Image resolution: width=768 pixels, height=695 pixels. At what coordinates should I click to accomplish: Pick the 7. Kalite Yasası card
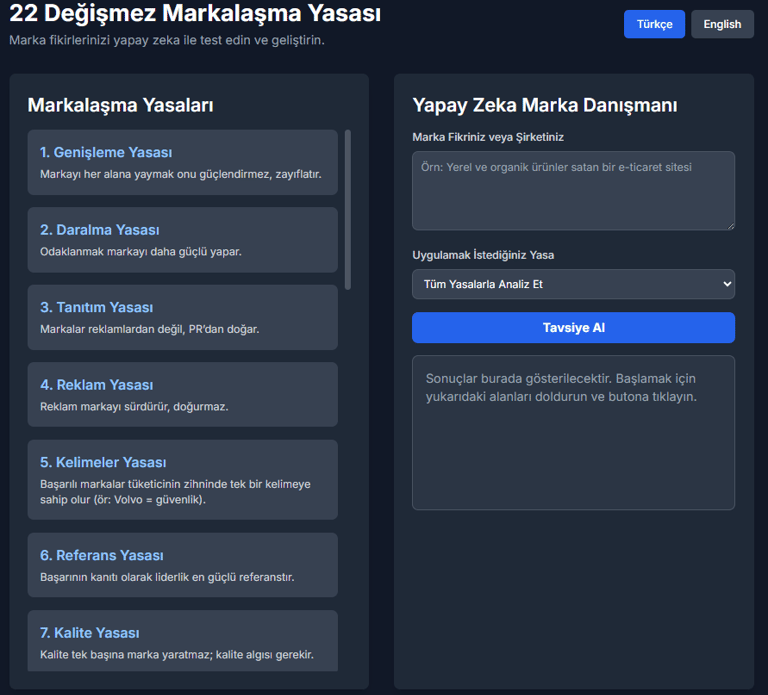point(183,641)
